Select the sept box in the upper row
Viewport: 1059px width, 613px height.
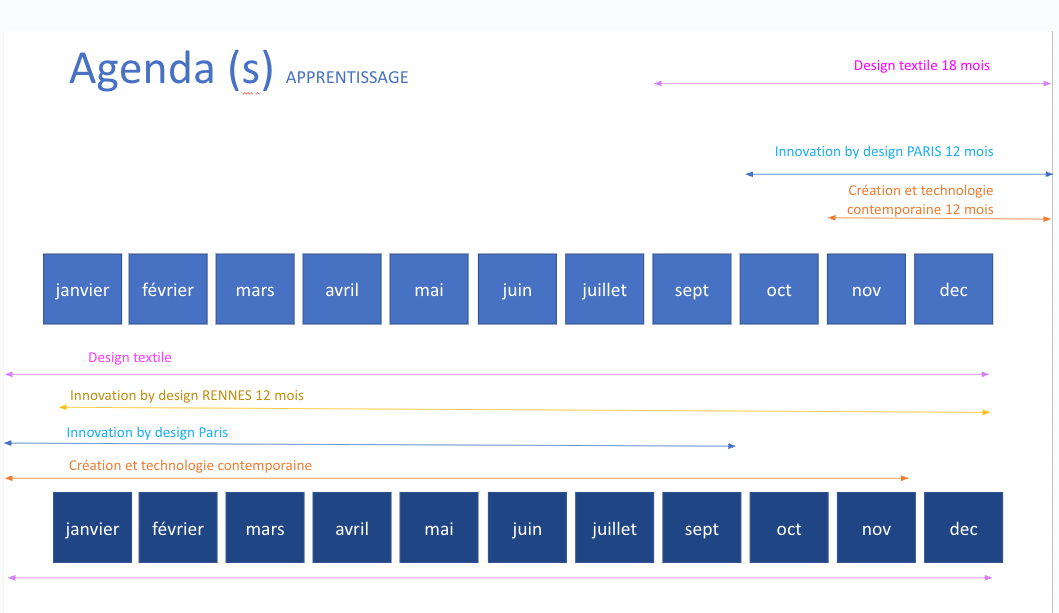(x=691, y=289)
